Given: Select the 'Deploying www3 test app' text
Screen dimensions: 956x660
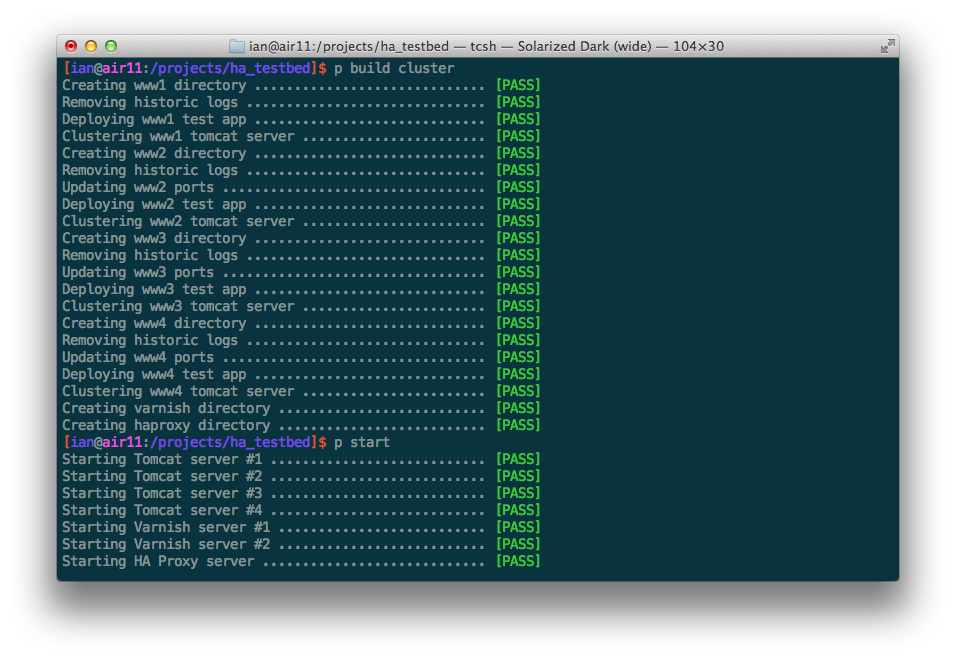Looking at the screenshot, I should coord(154,289).
